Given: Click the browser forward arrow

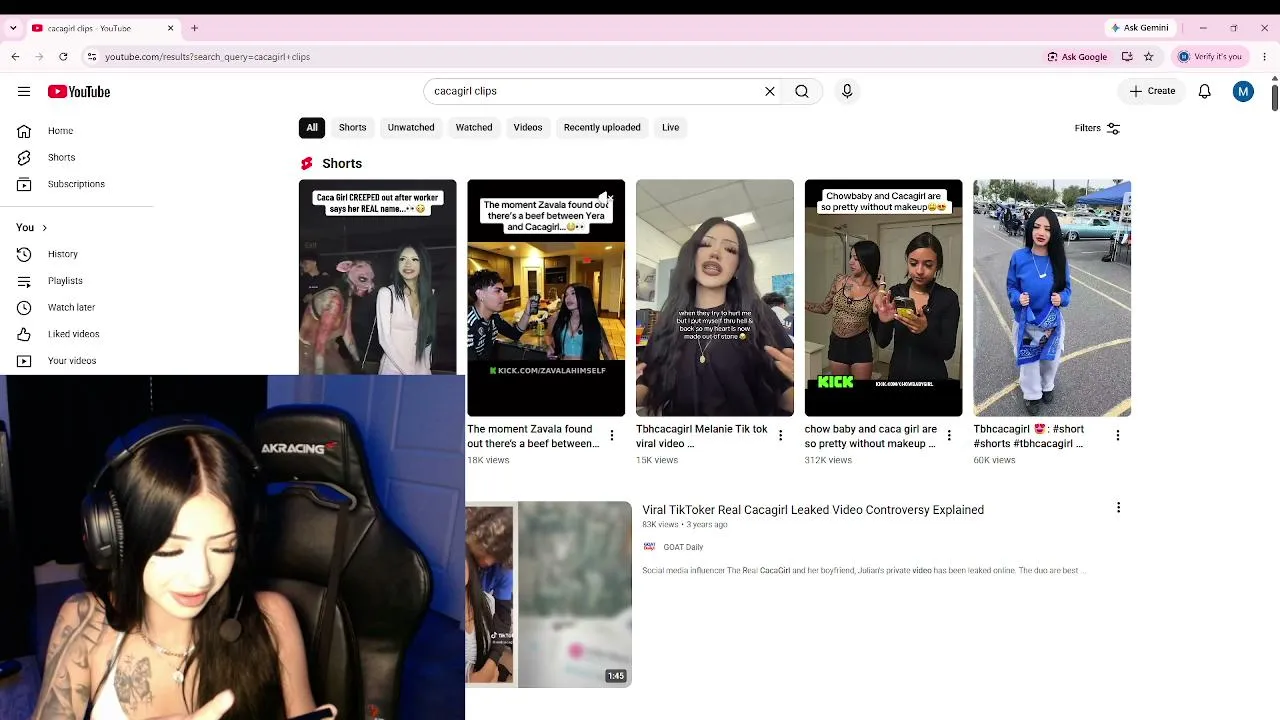Looking at the screenshot, I should point(39,57).
